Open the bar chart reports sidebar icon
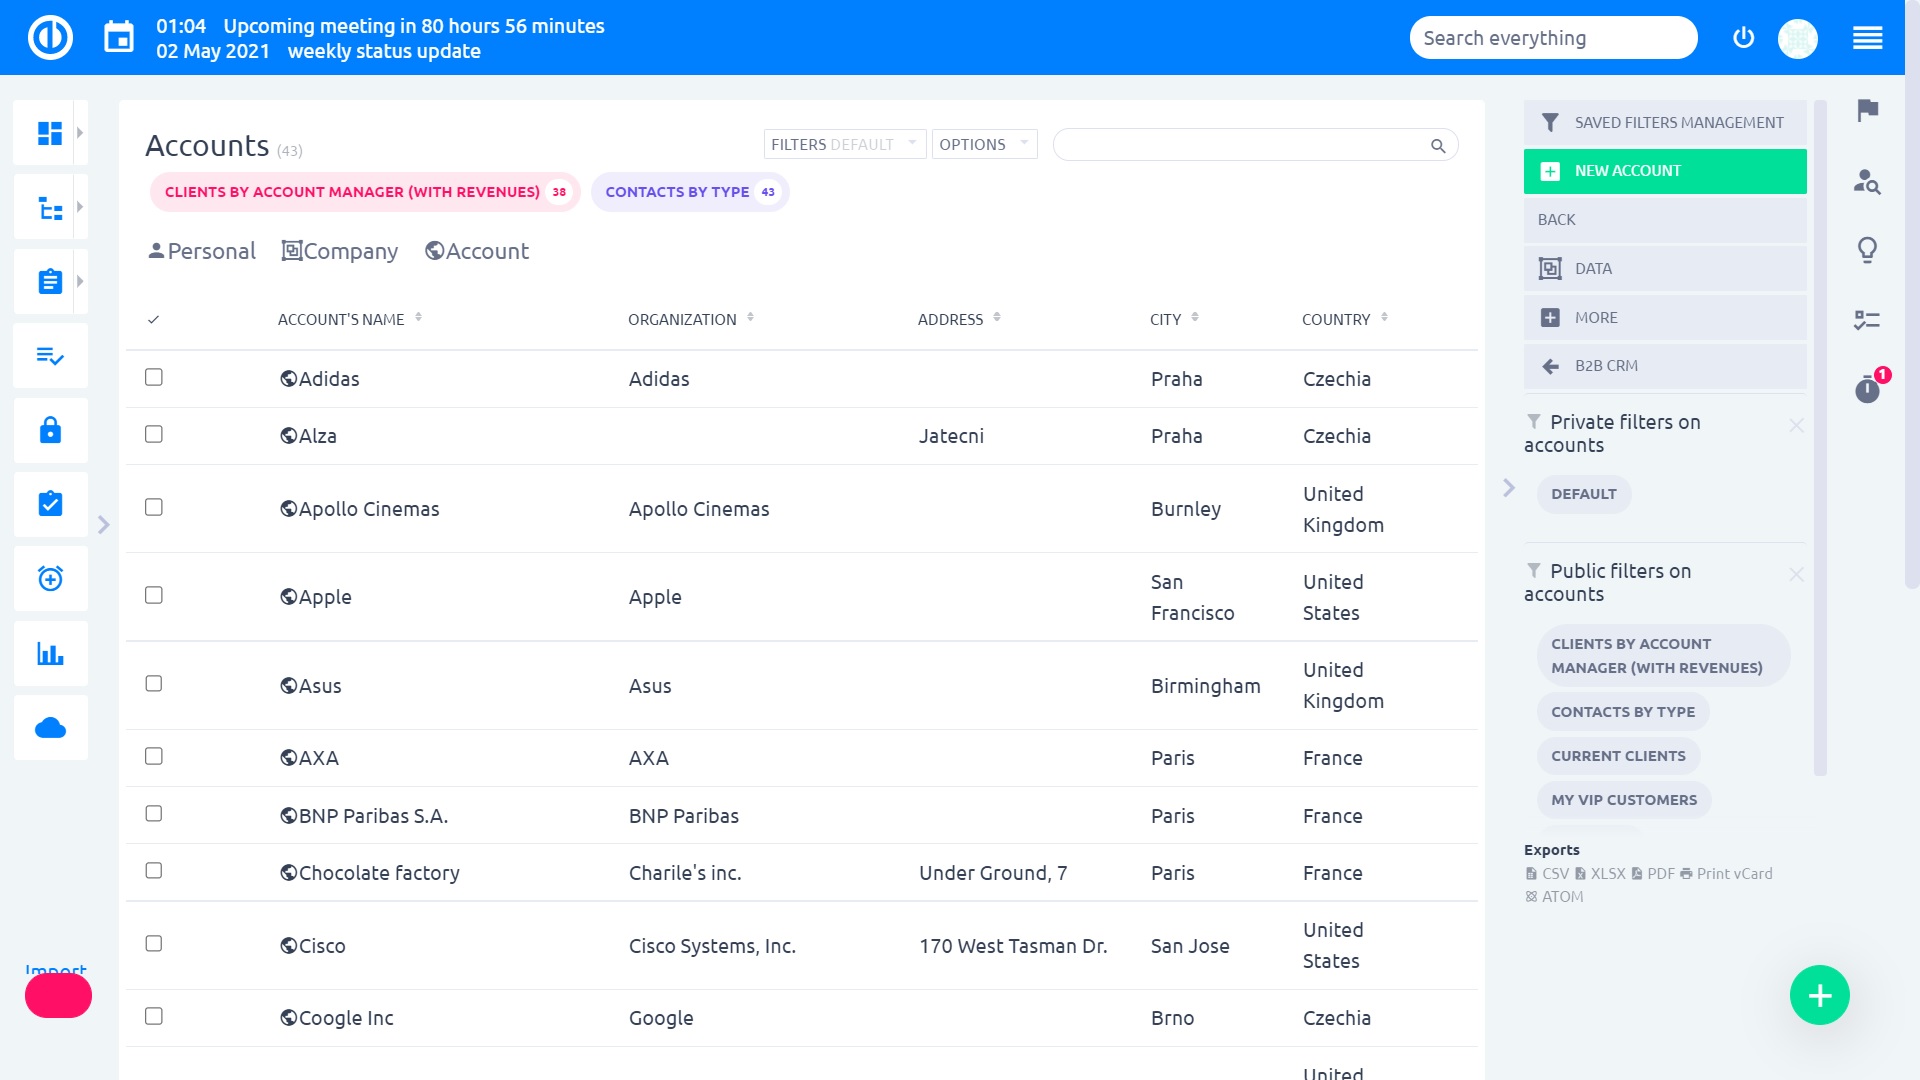Screen dimensions: 1920x1080 [x=50, y=653]
